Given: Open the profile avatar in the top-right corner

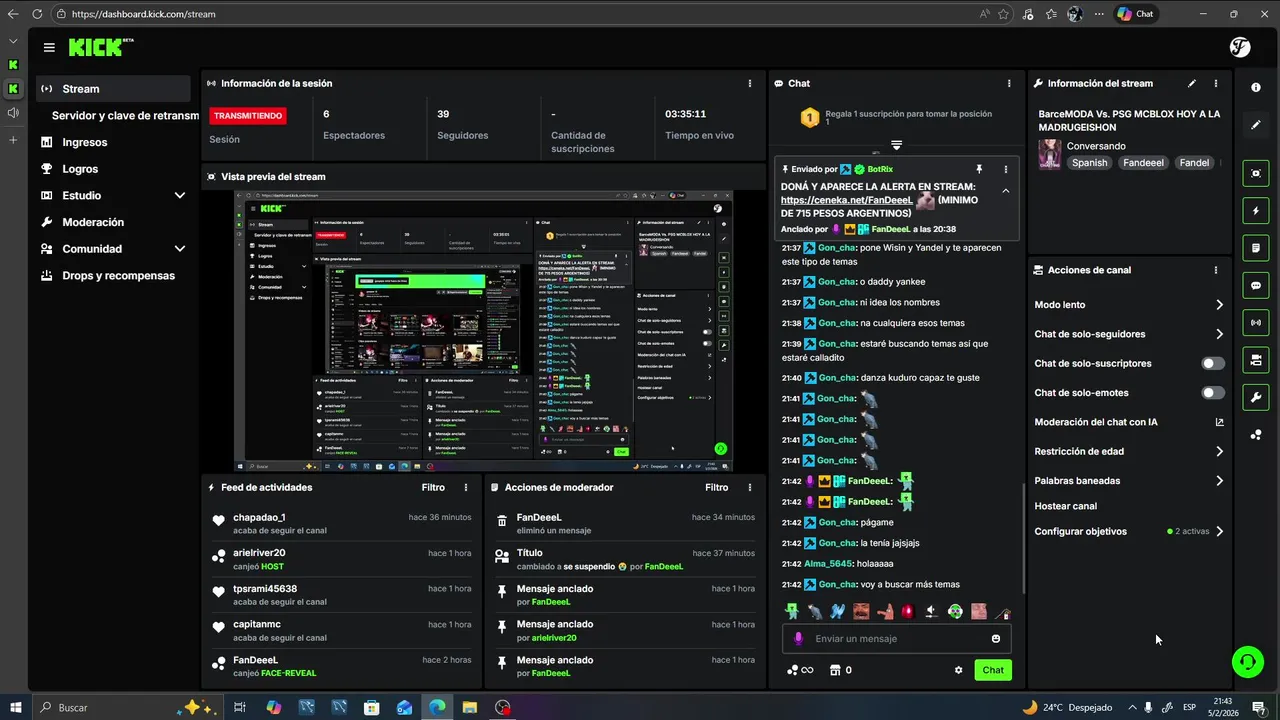Looking at the screenshot, I should click(x=1240, y=47).
